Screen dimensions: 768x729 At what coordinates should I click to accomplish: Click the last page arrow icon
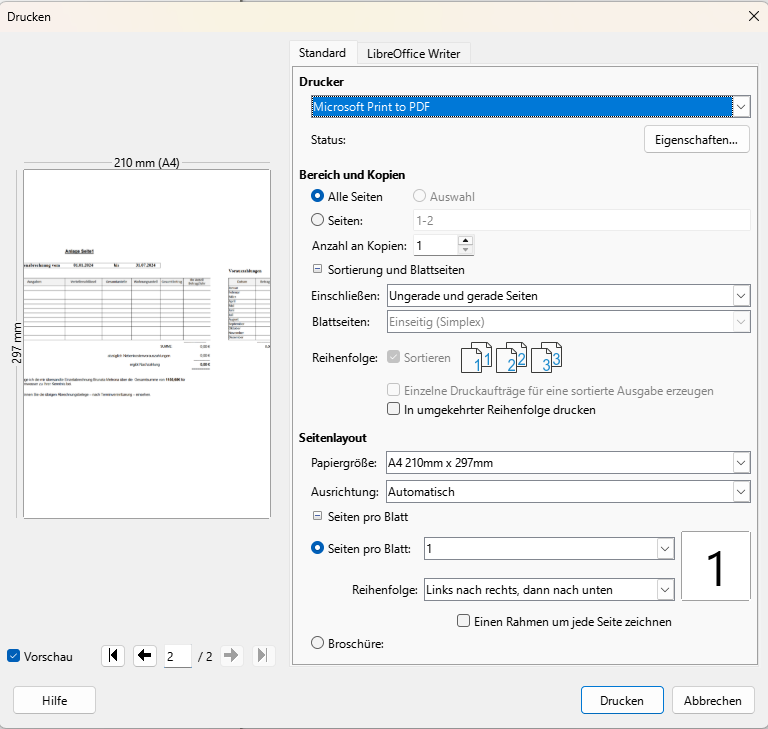pyautogui.click(x=263, y=656)
